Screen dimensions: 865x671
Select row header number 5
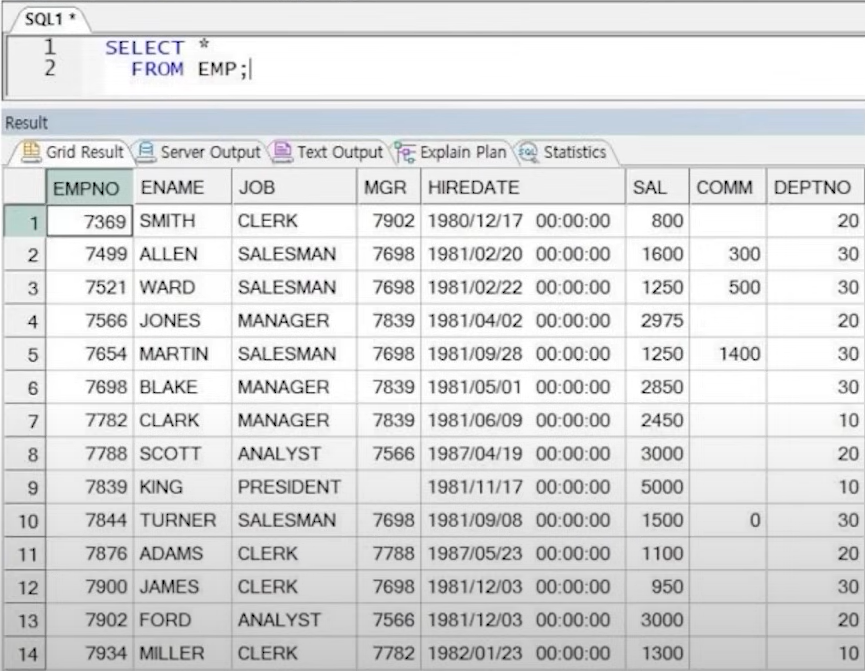(x=25, y=354)
